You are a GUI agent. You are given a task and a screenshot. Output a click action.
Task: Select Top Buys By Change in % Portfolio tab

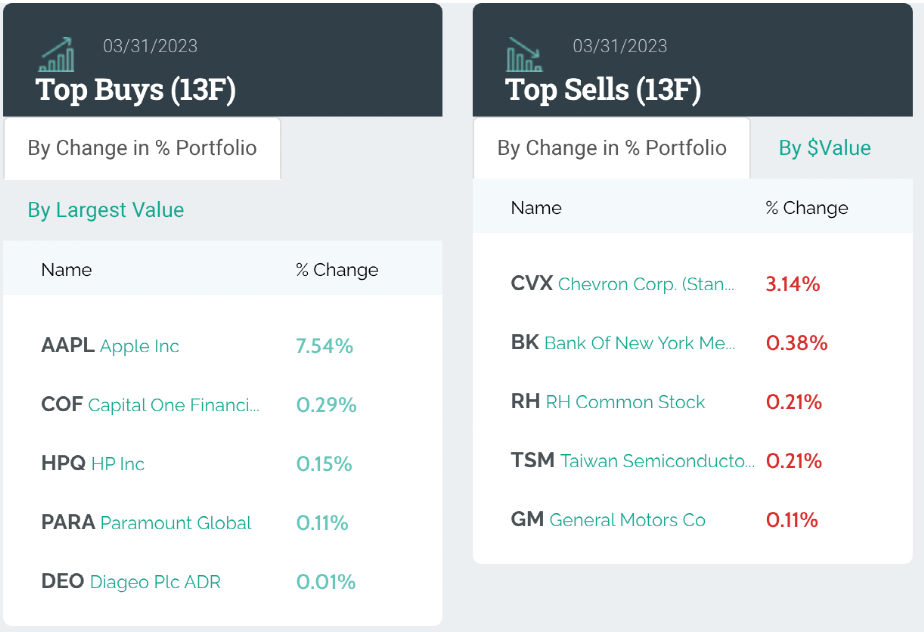[x=142, y=148]
